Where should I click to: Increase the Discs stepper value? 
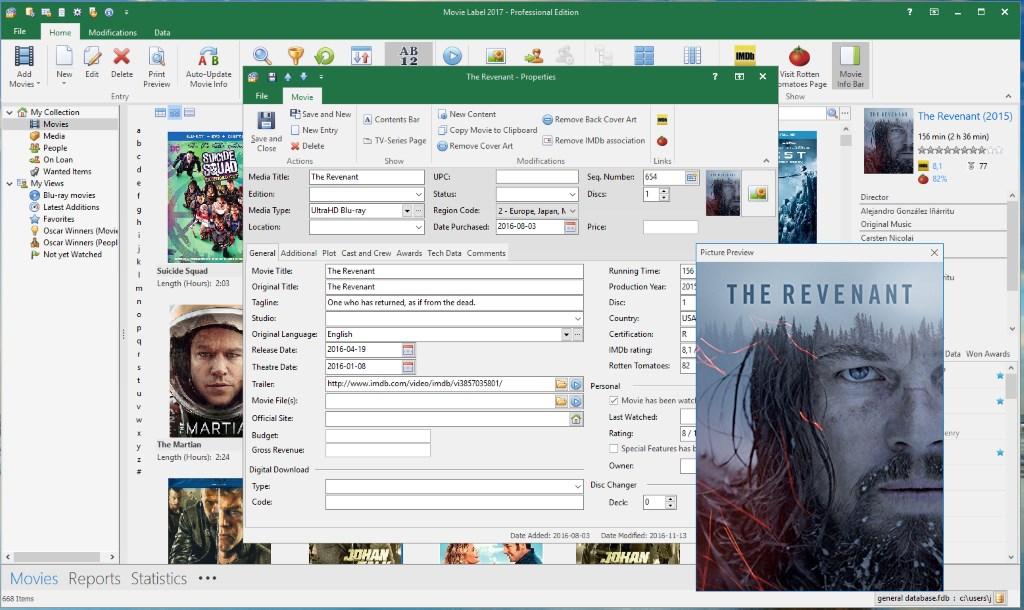(x=664, y=191)
